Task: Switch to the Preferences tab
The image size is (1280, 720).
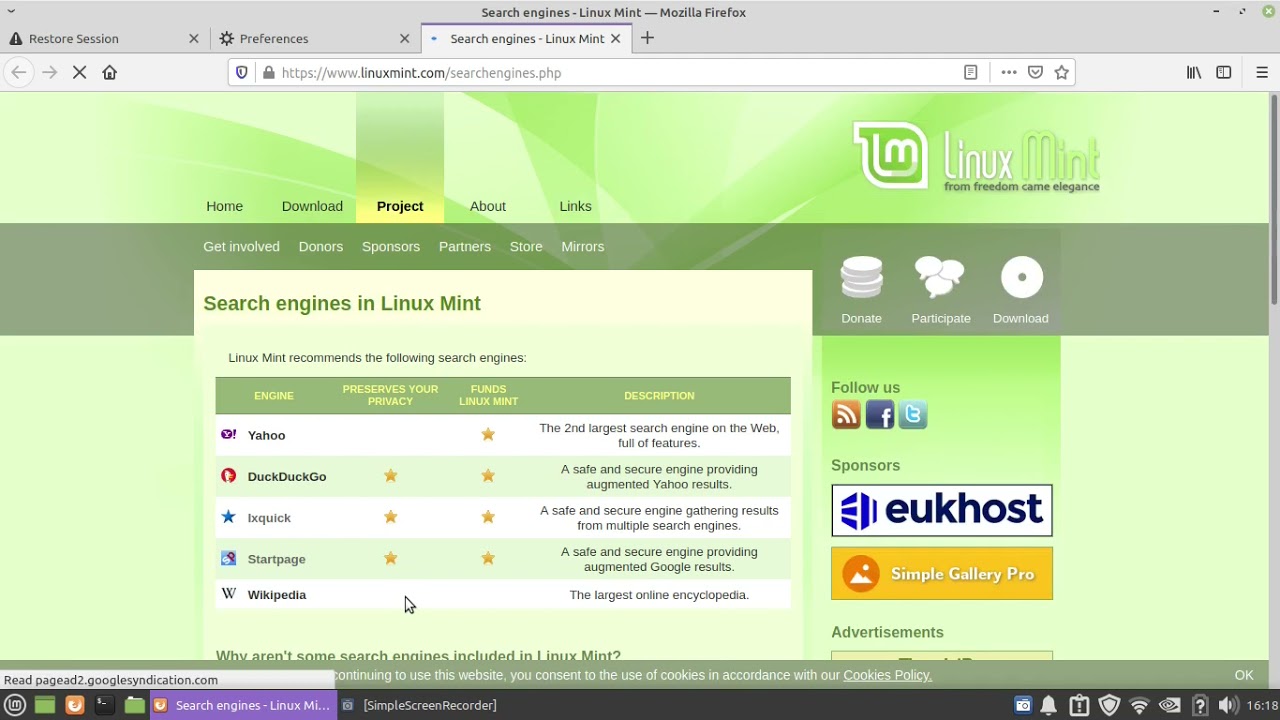Action: (316, 38)
